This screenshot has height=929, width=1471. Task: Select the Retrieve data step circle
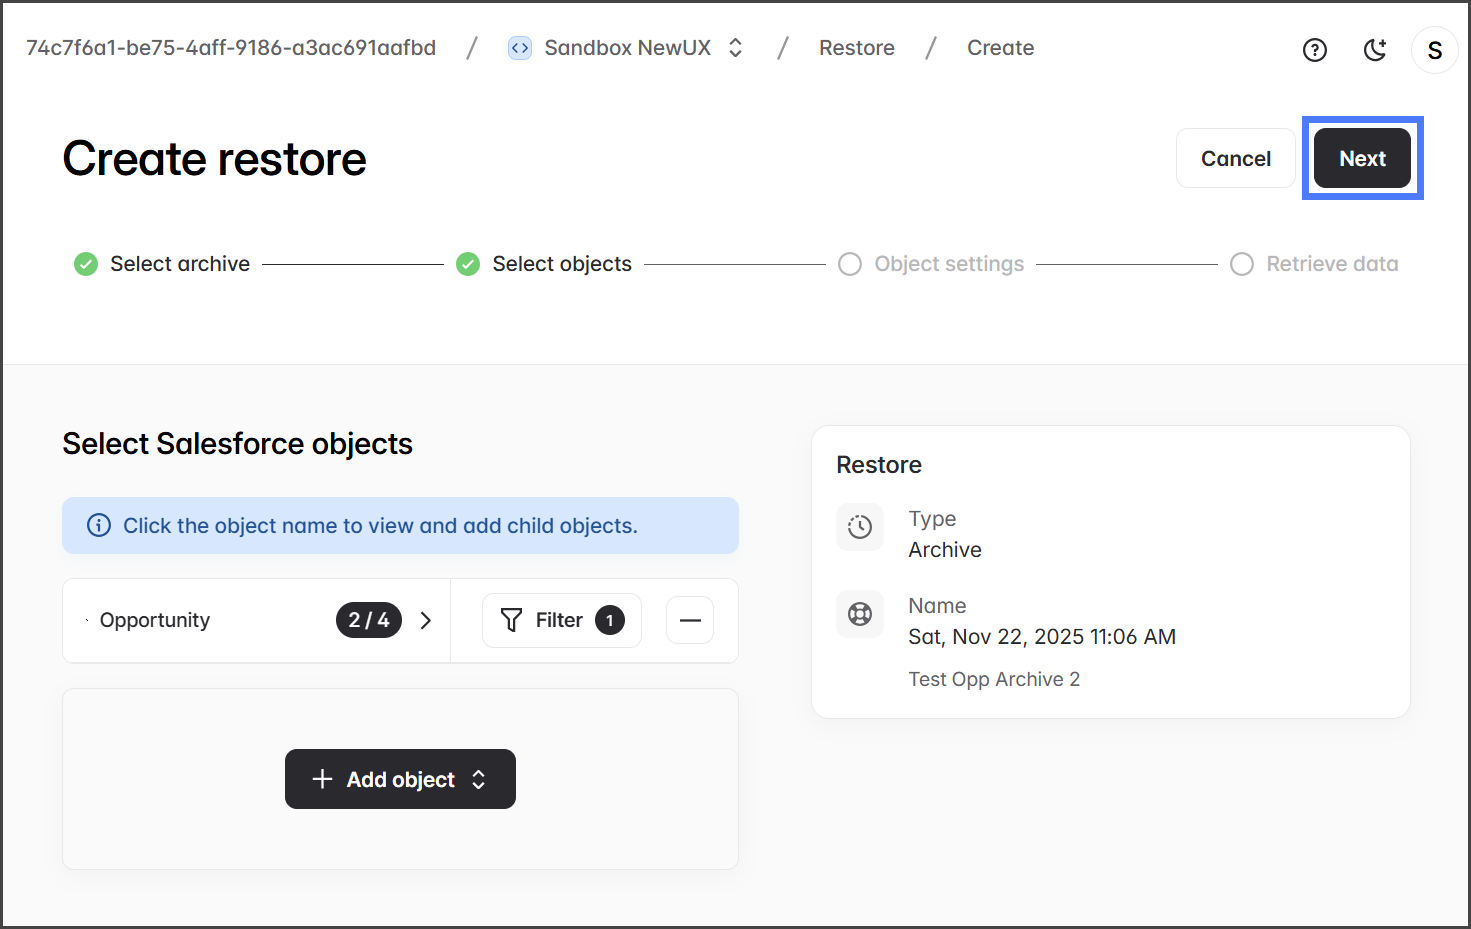1242,264
